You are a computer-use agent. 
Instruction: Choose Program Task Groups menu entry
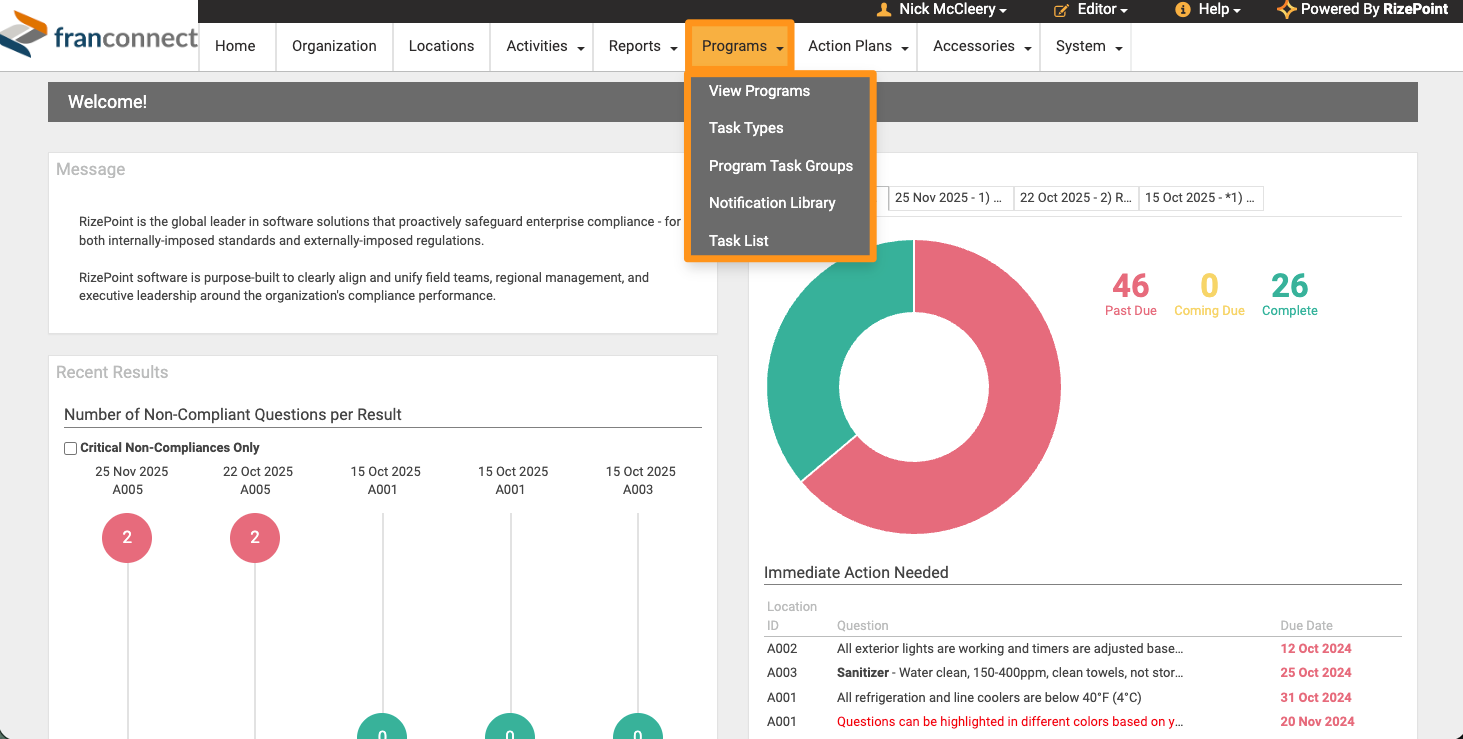click(780, 166)
